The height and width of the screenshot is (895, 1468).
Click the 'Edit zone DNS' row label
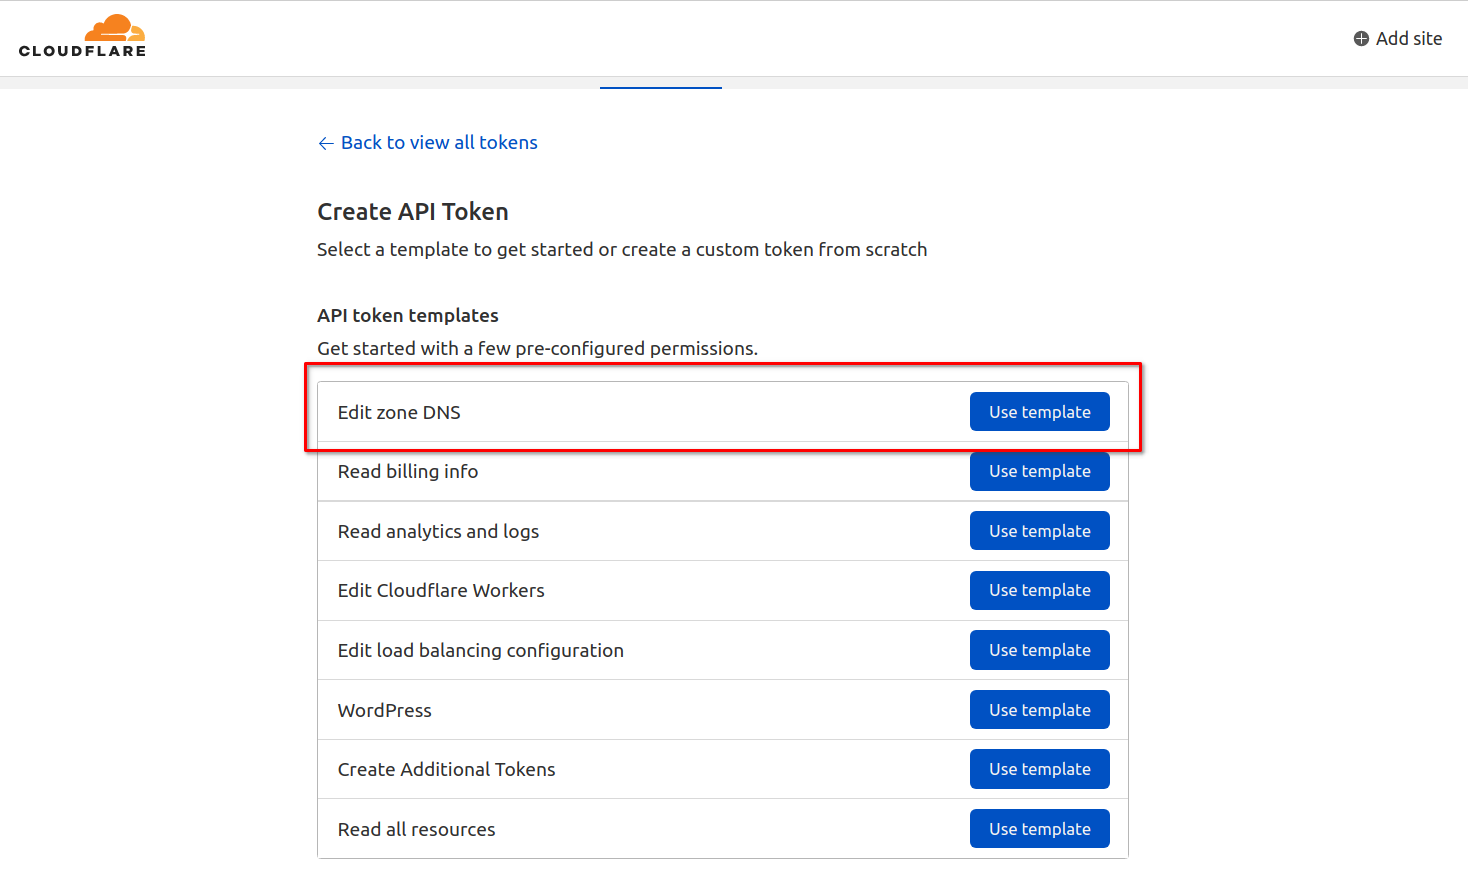[399, 413]
